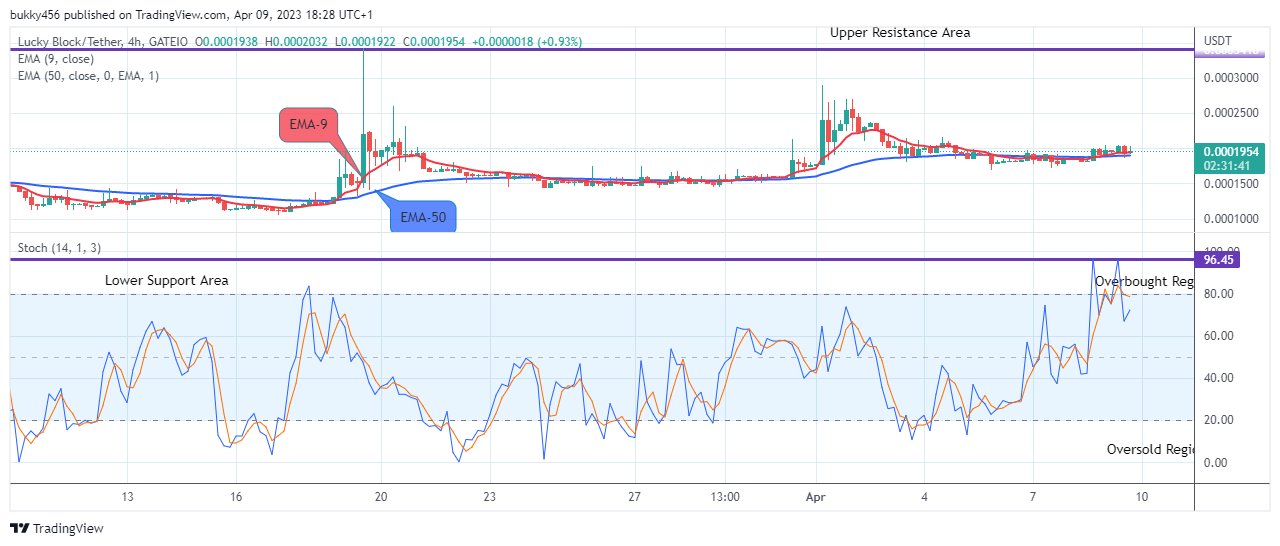The height and width of the screenshot is (546, 1280).
Task: Click the current price tag 0.0001954
Action: (x=1232, y=151)
